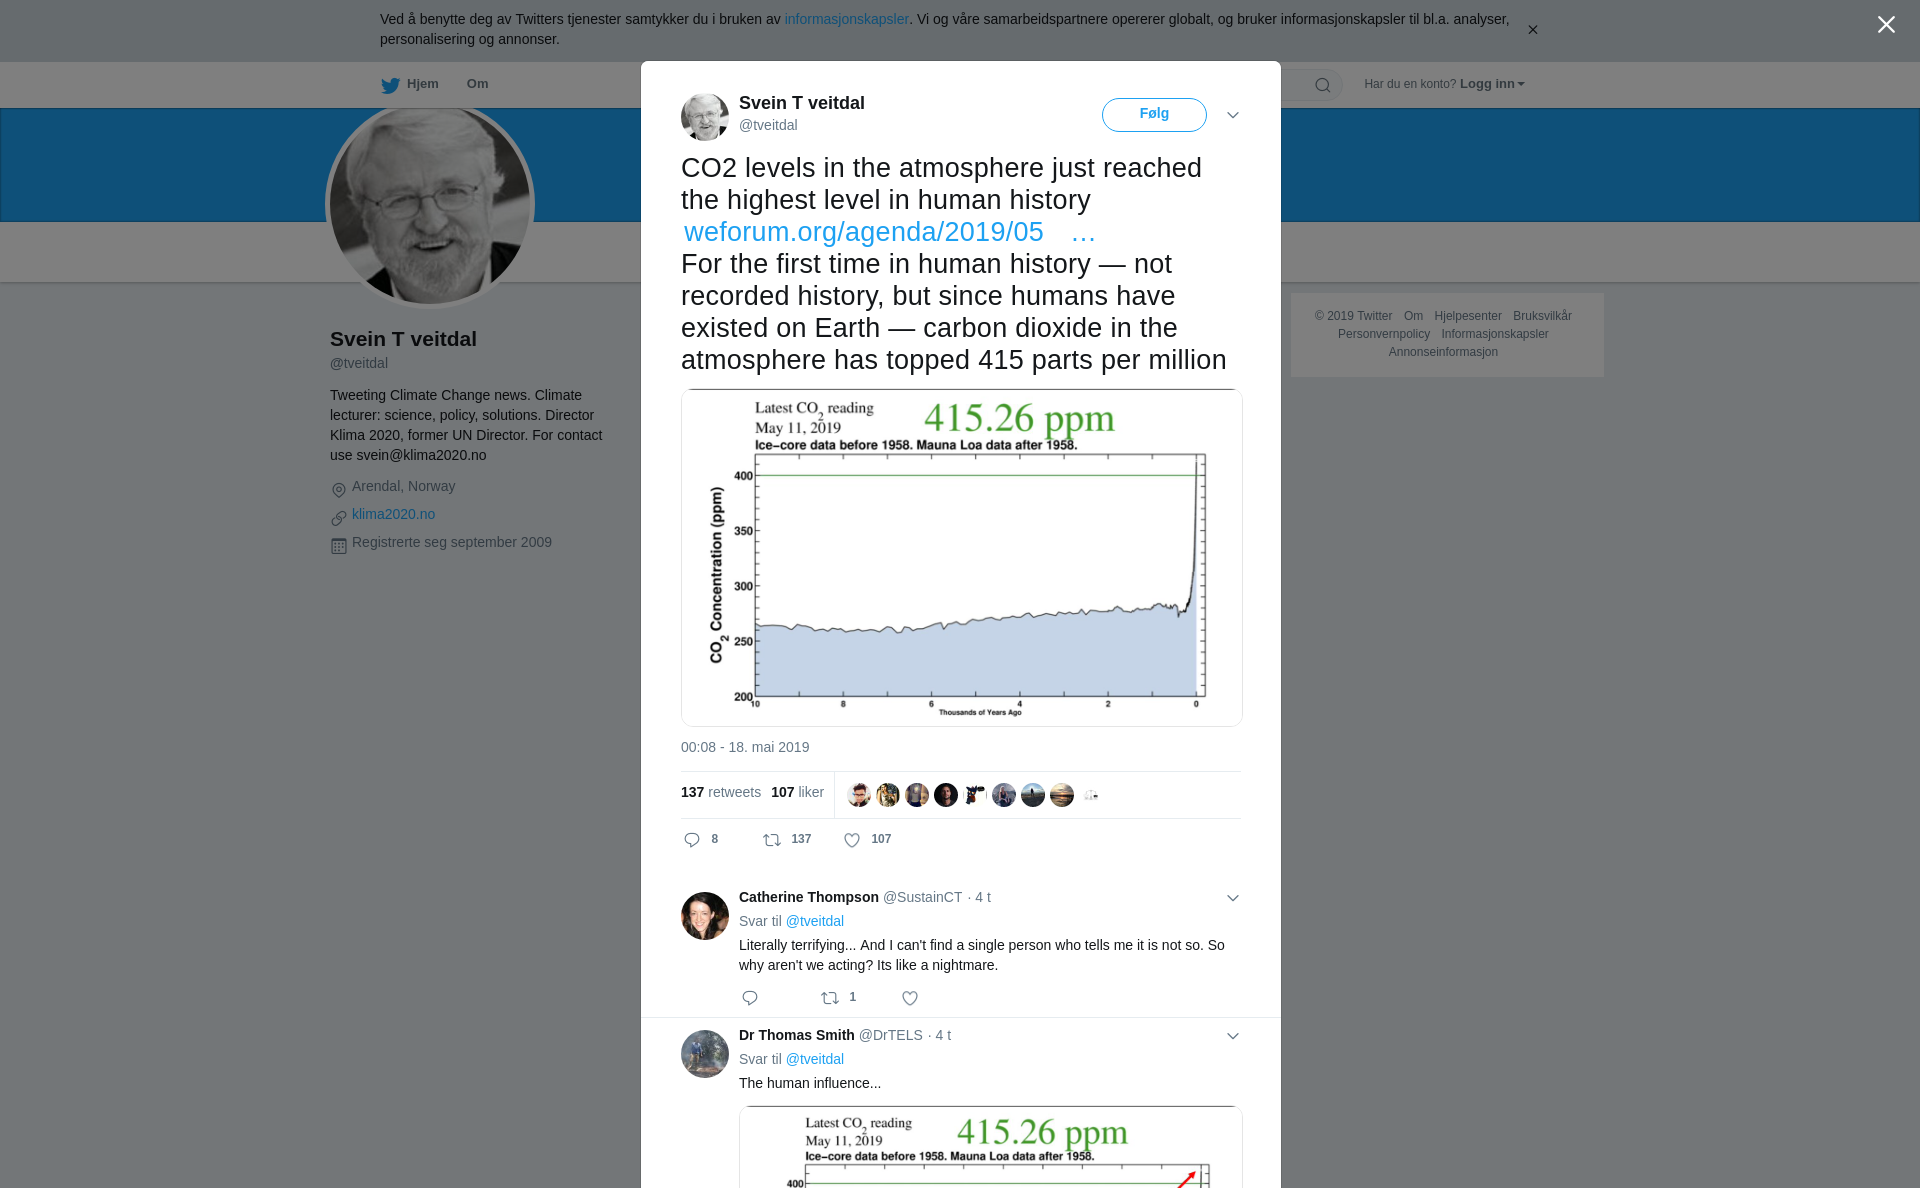This screenshot has height=1188, width=1920.
Task: Open the Om menu item
Action: point(477,84)
